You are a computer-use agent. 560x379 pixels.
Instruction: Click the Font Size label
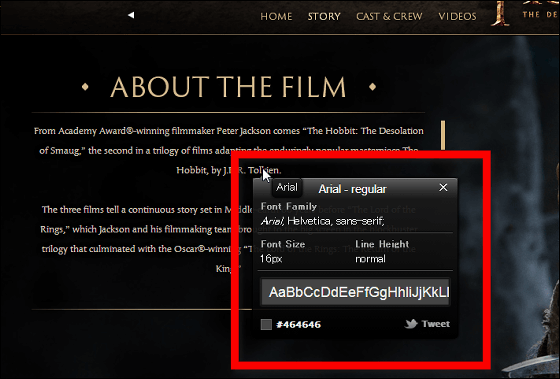pyautogui.click(x=283, y=244)
